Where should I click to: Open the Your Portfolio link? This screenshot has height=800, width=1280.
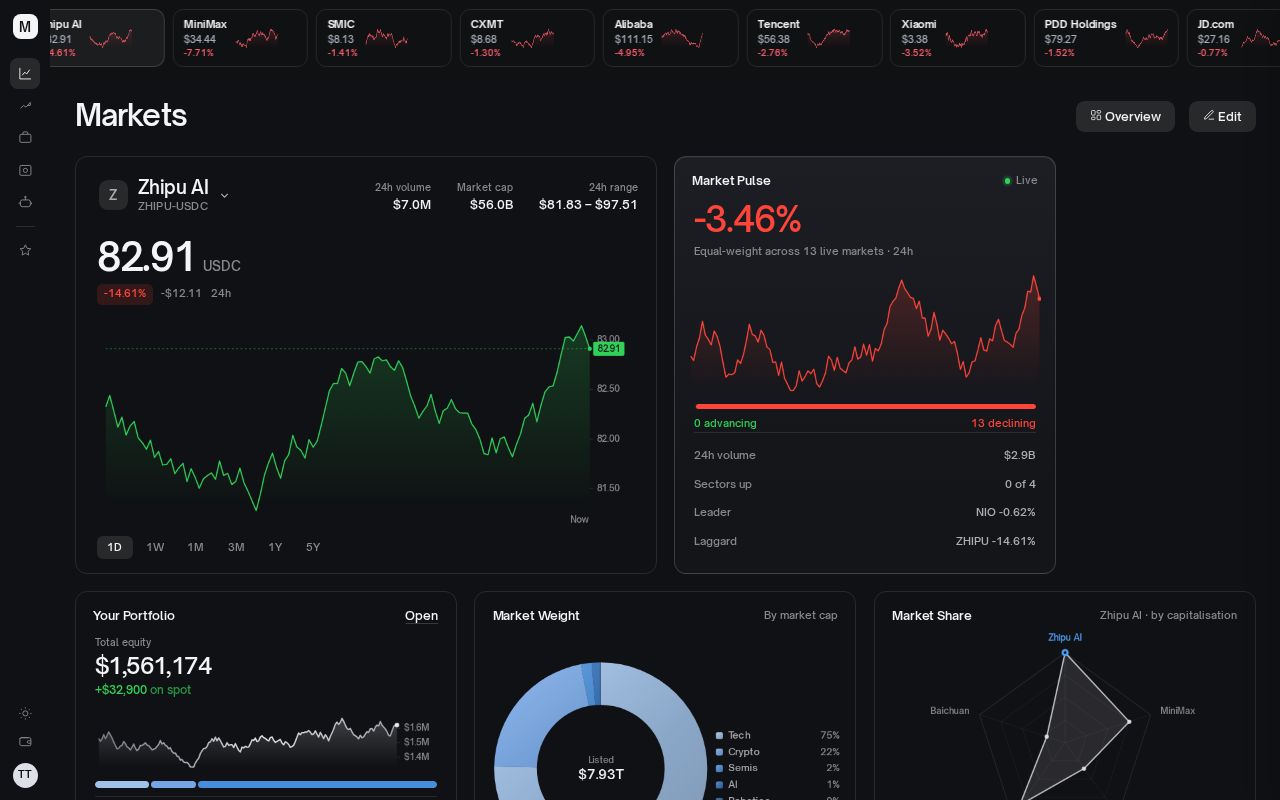click(421, 616)
